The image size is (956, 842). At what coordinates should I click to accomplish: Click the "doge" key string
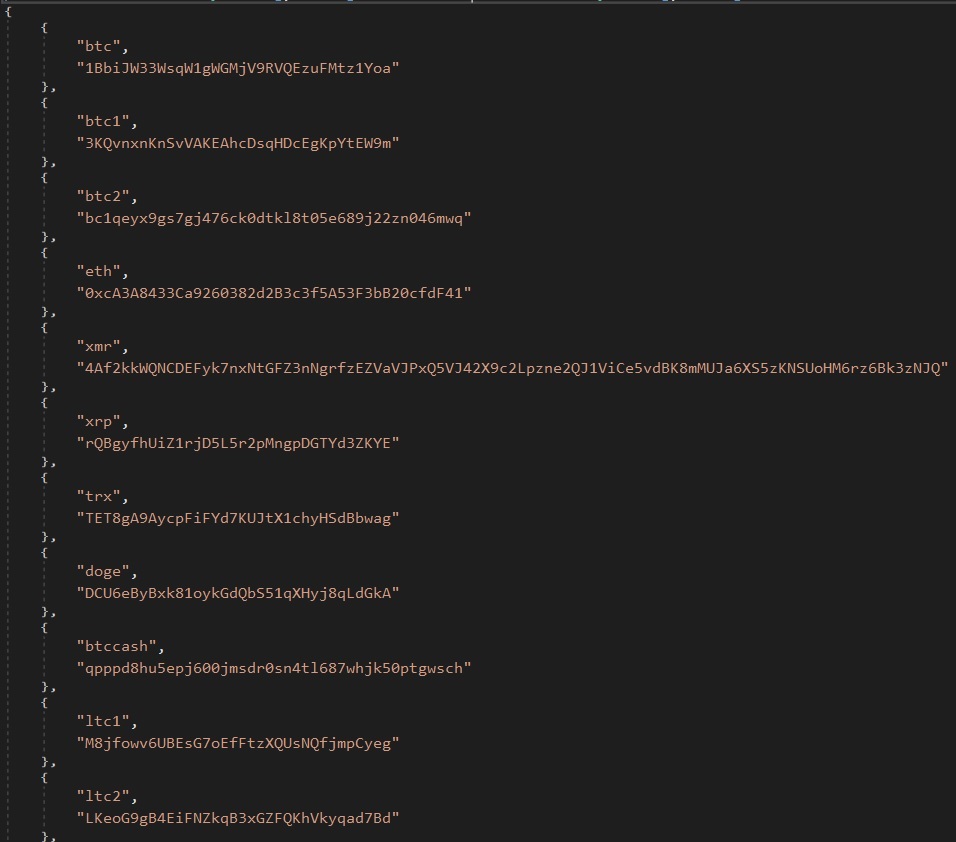tap(103, 571)
